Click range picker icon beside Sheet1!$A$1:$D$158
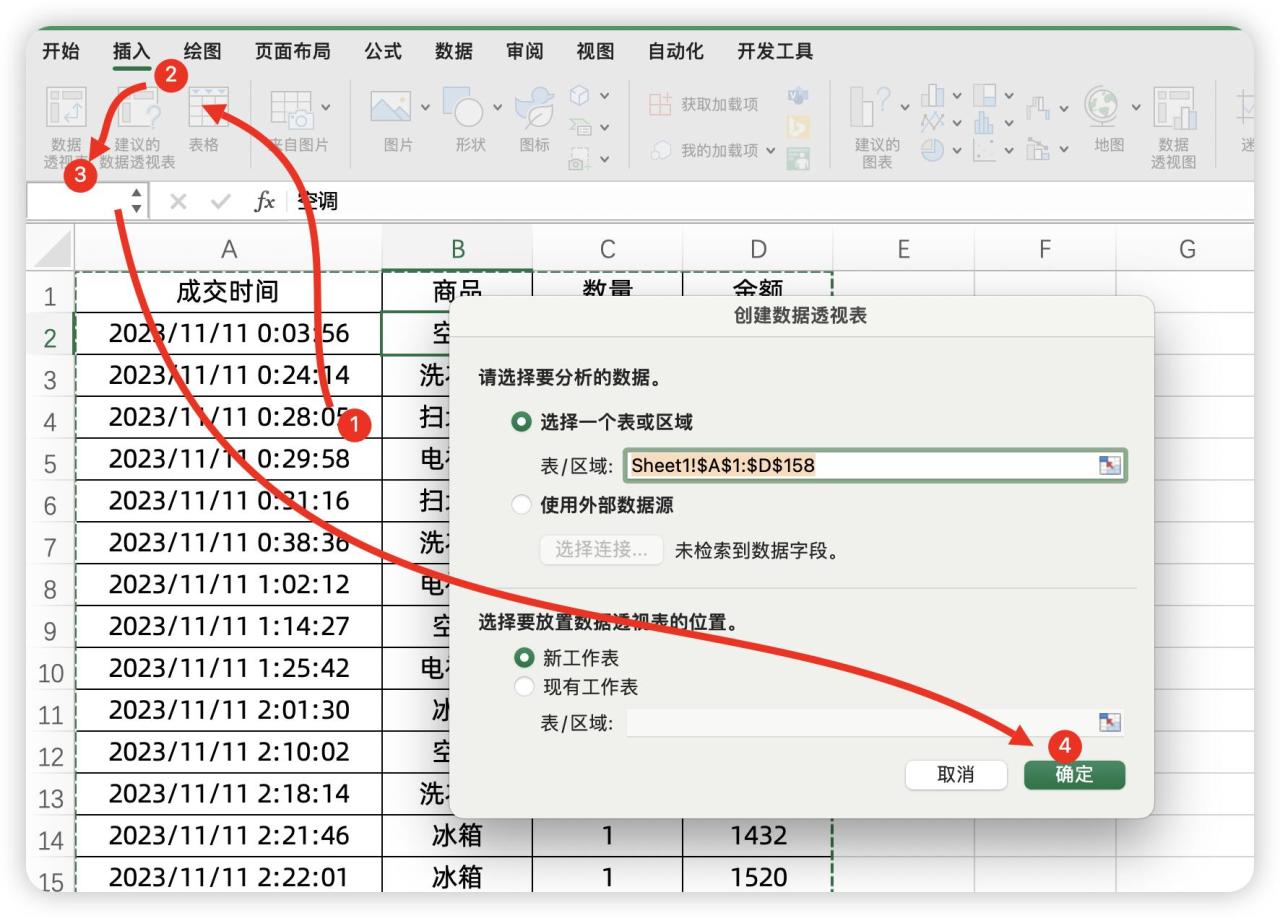 point(1109,465)
